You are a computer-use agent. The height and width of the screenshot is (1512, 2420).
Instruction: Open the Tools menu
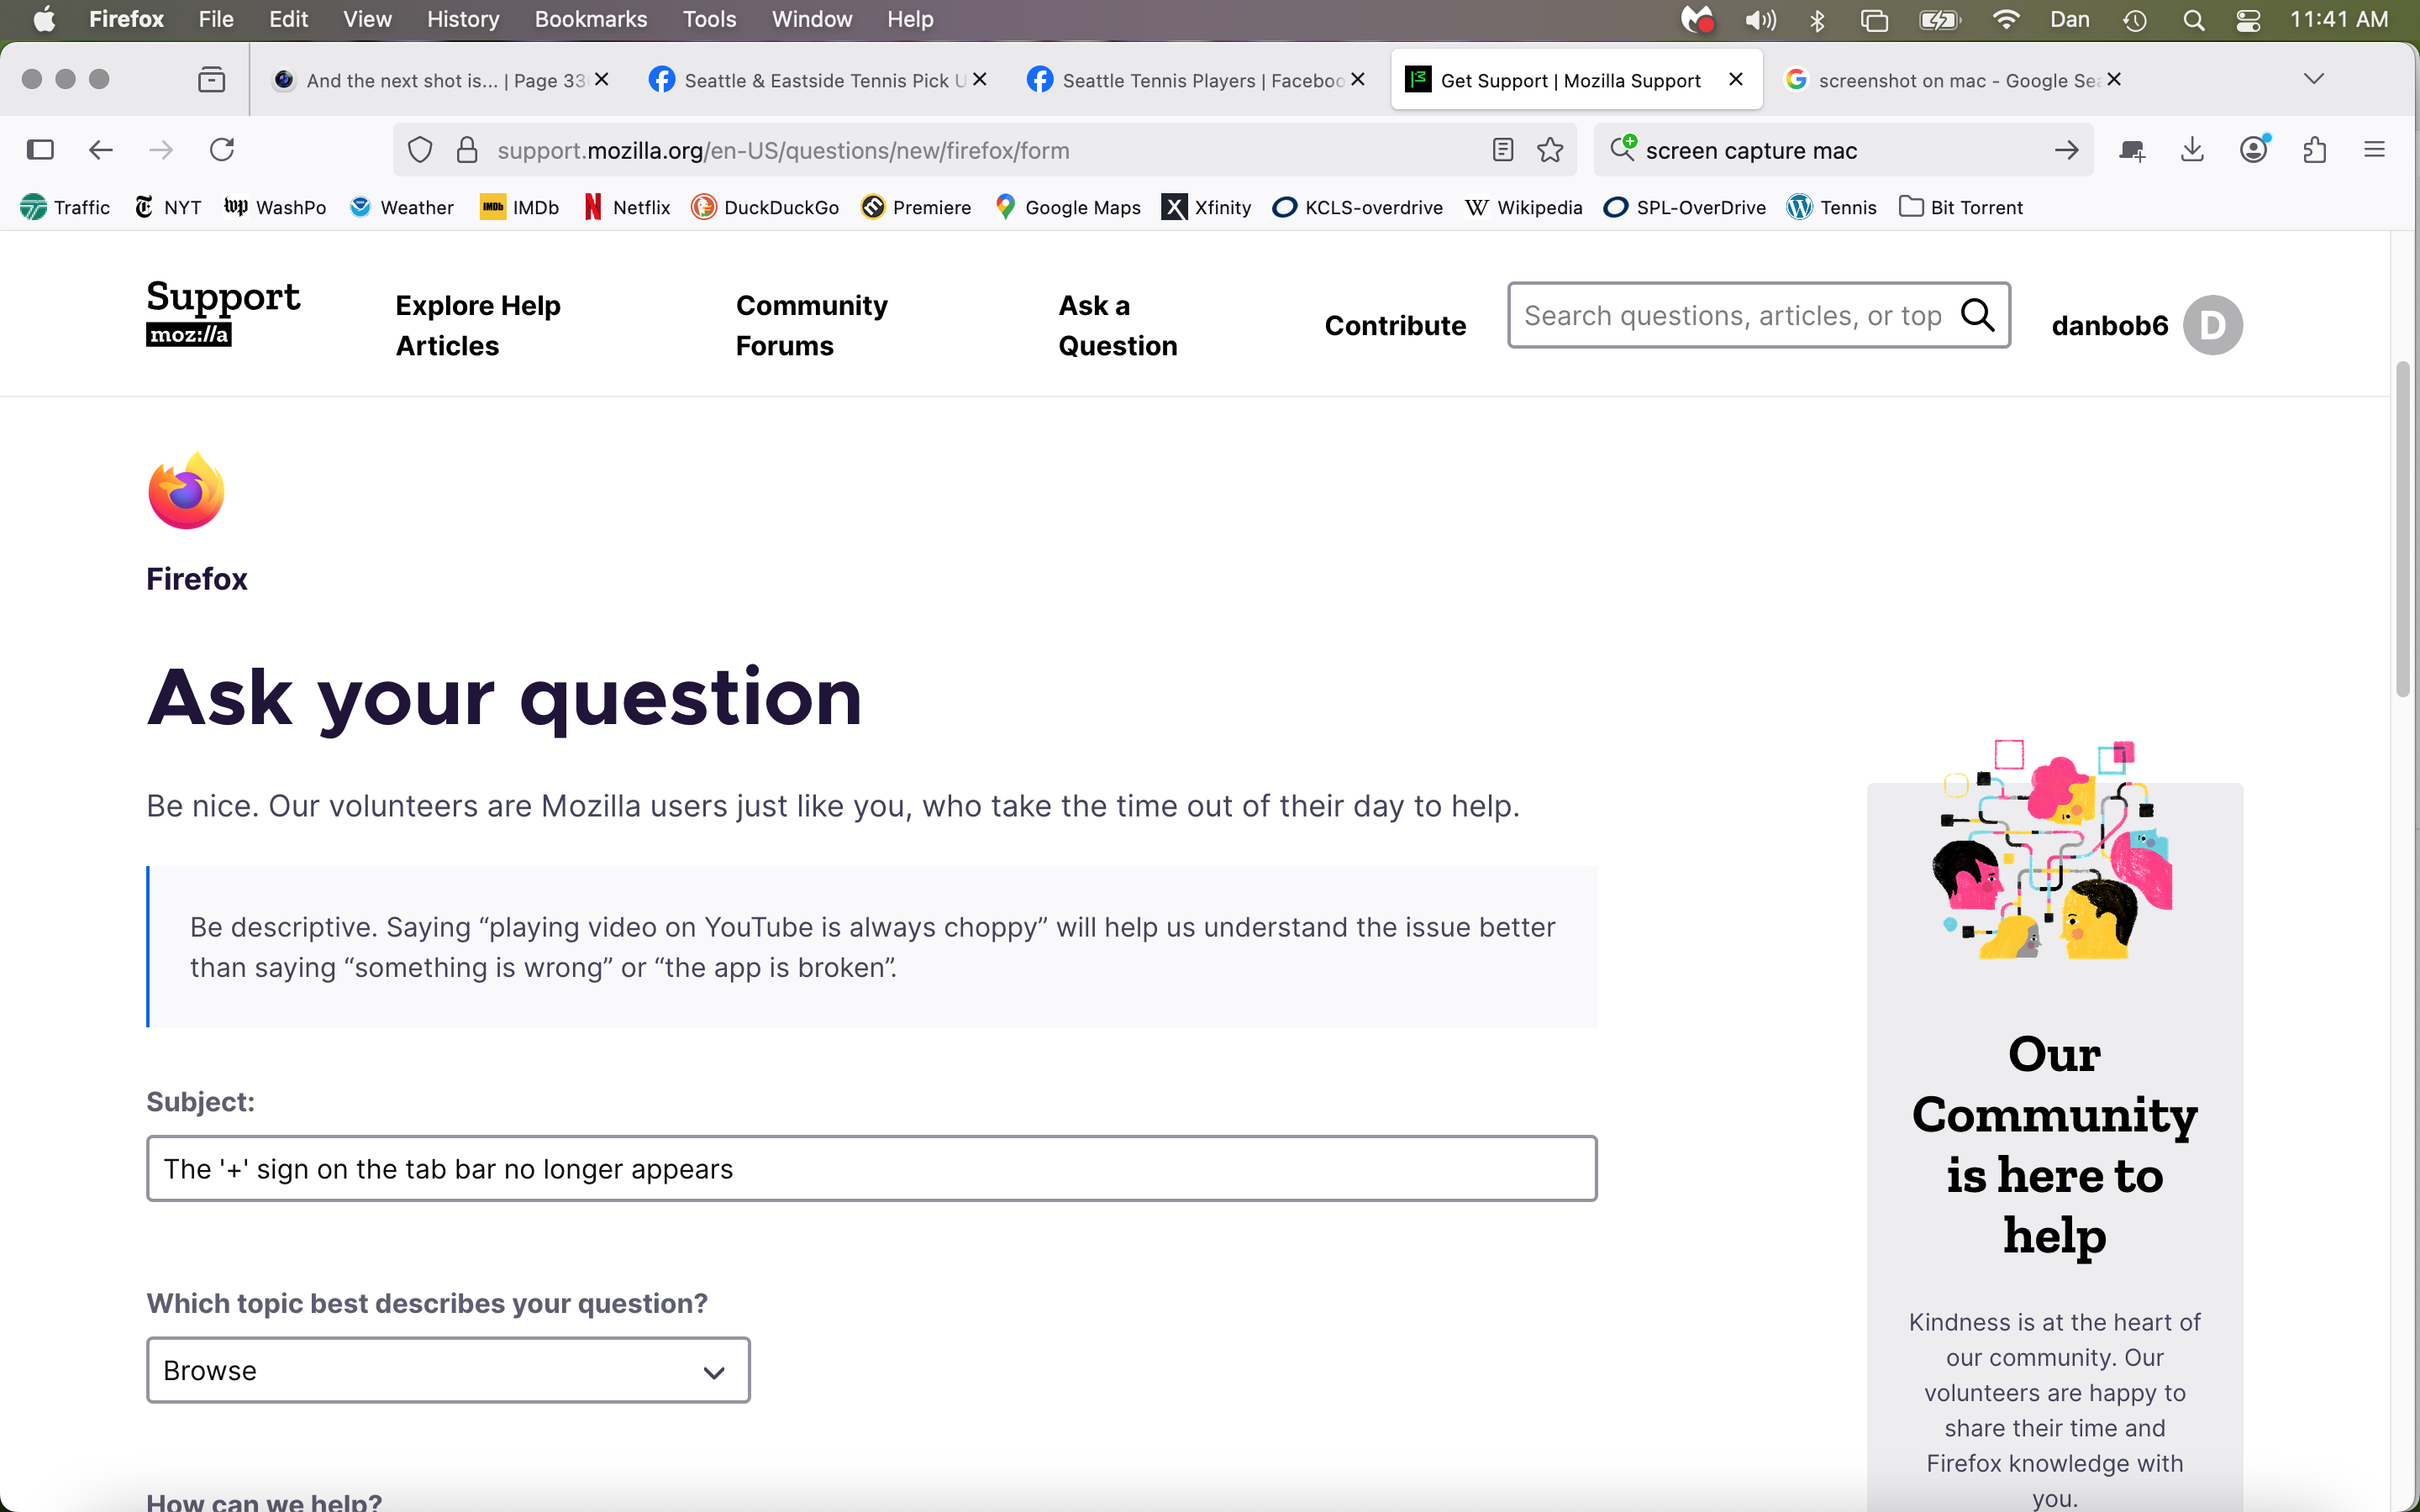[709, 19]
